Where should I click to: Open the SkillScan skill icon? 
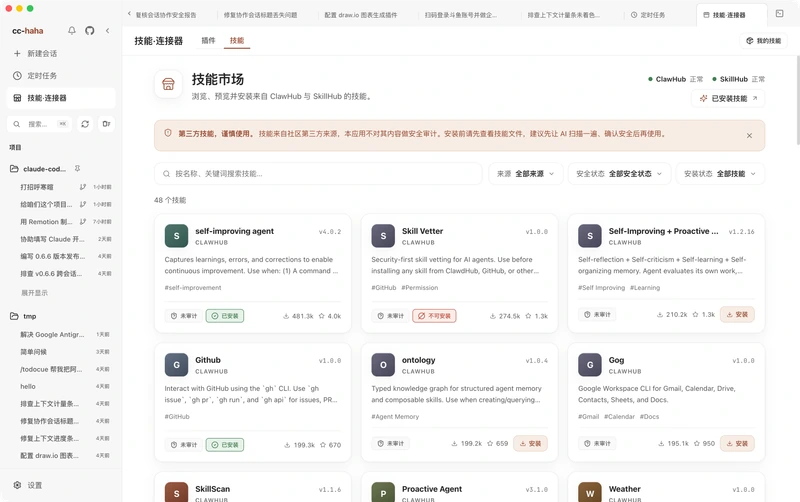click(177, 492)
